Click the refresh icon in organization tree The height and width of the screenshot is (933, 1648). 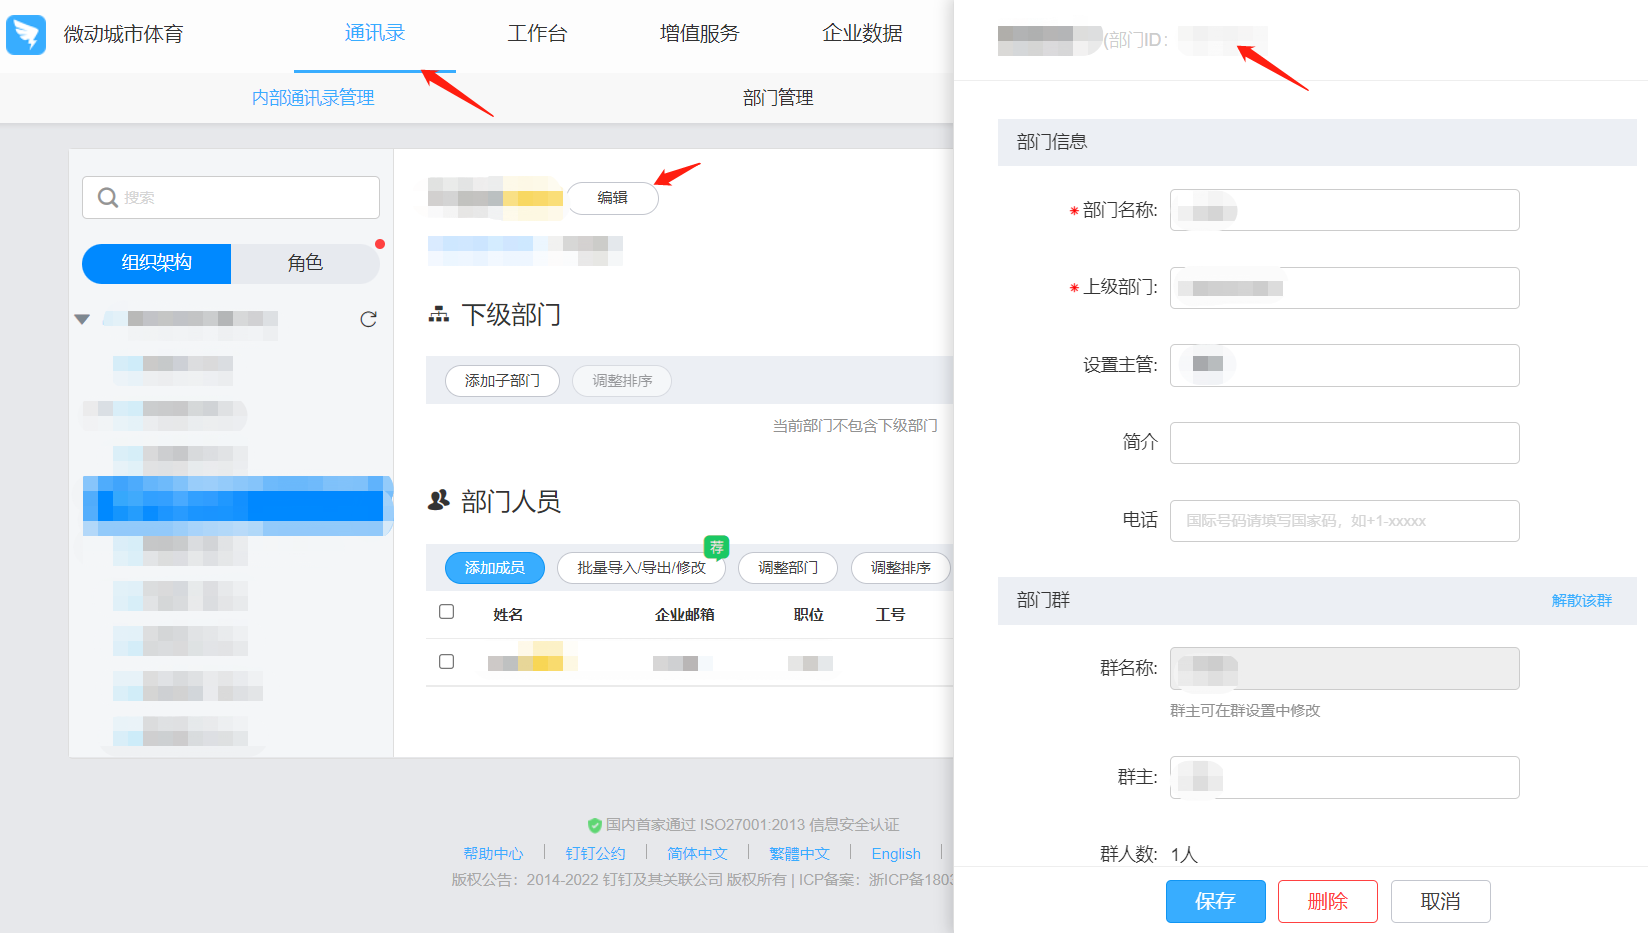click(x=368, y=319)
